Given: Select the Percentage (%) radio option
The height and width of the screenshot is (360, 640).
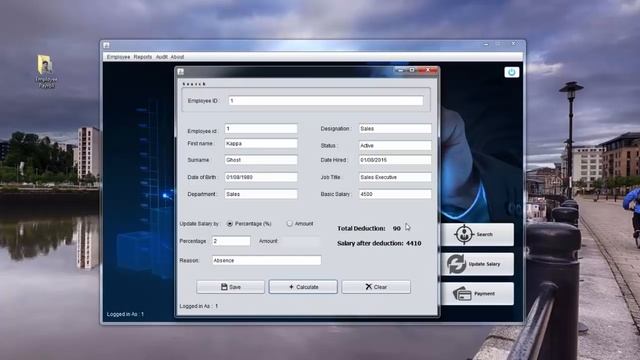Looking at the screenshot, I should [230, 224].
